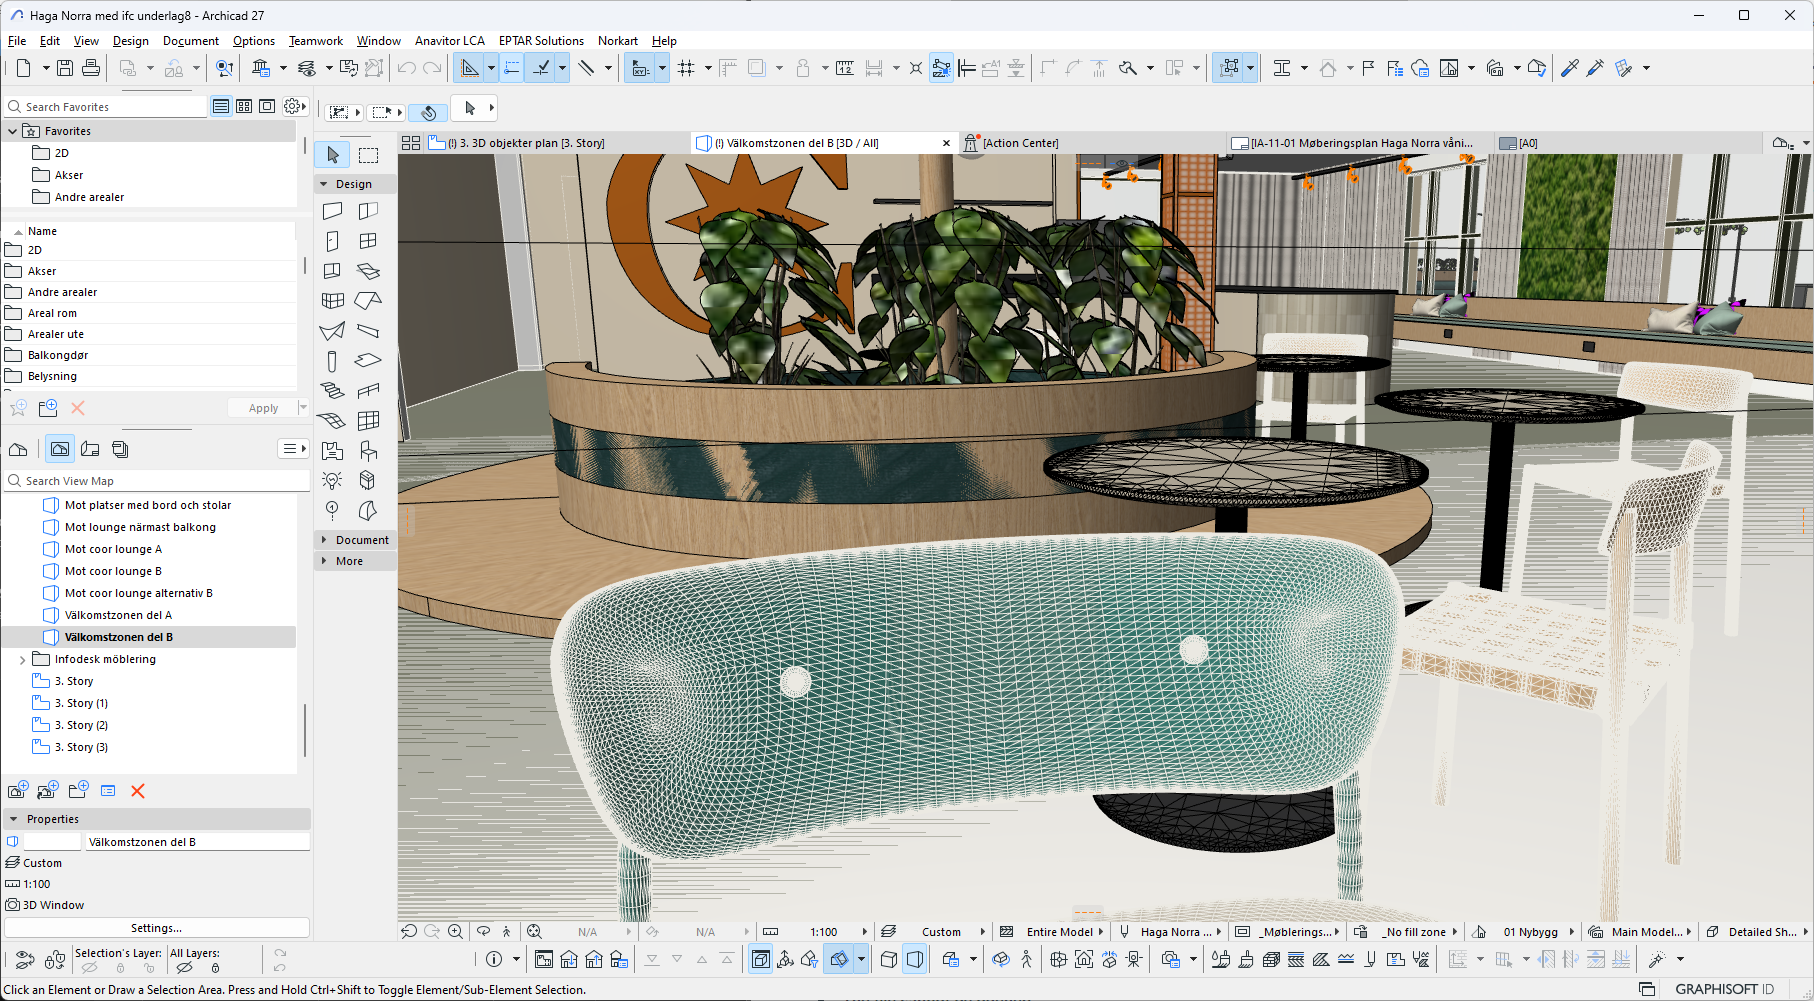Click the zoom-in magnifier below the 3D view
This screenshot has width=1814, height=1001.
[x=455, y=931]
